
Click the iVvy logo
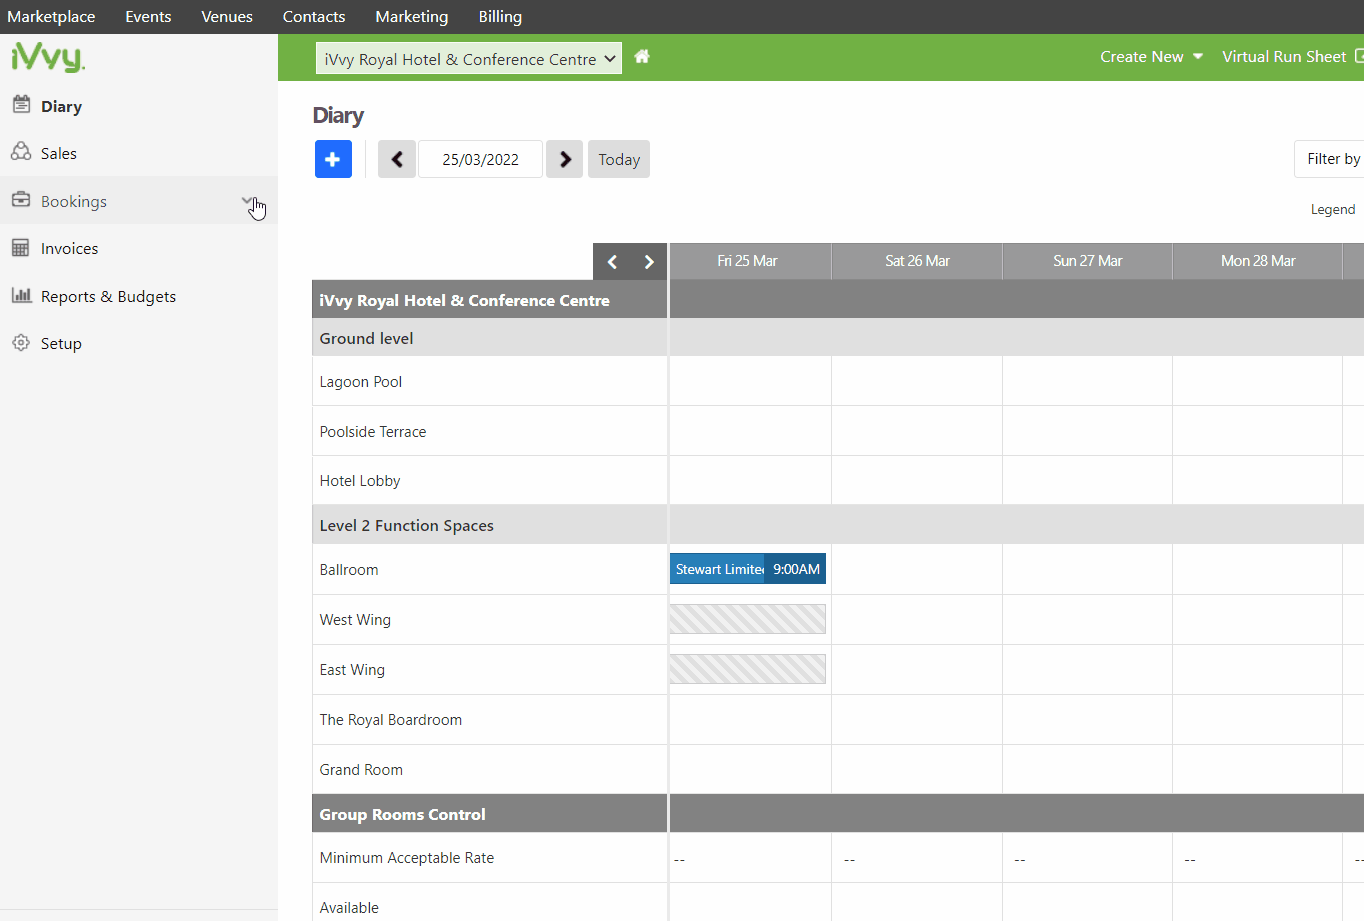pyautogui.click(x=48, y=57)
